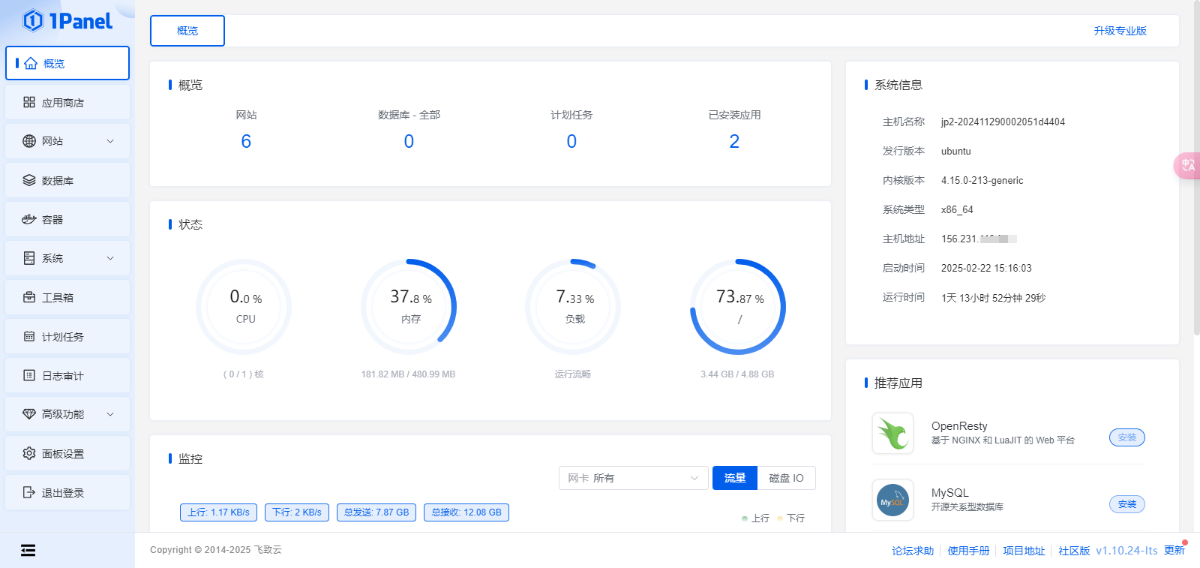Open the Database (数据库) stack icon
The image size is (1200, 568).
click(29, 180)
